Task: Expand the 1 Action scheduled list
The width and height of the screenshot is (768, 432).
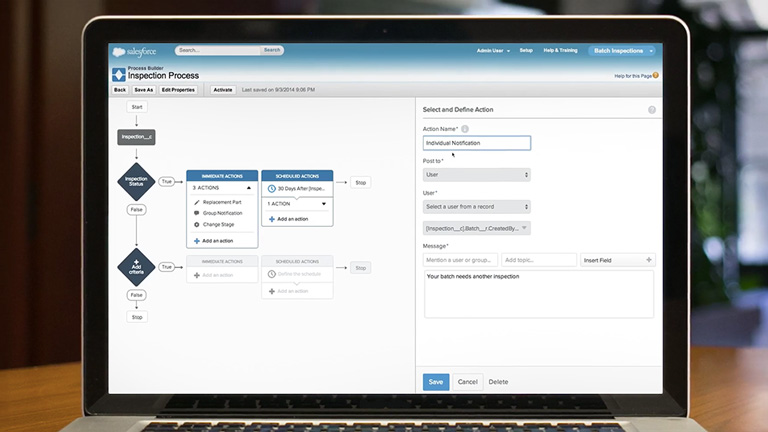Action: tap(323, 203)
